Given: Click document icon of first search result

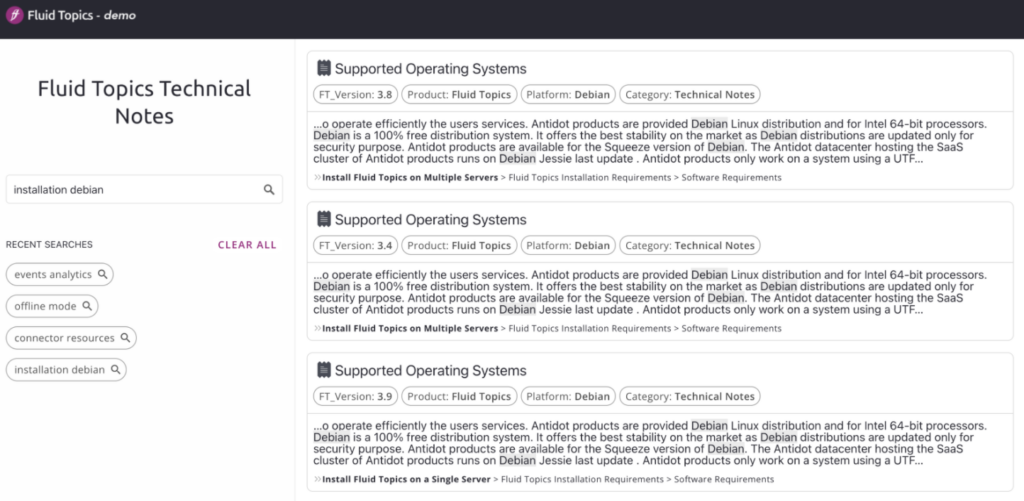Looking at the screenshot, I should 324,68.
